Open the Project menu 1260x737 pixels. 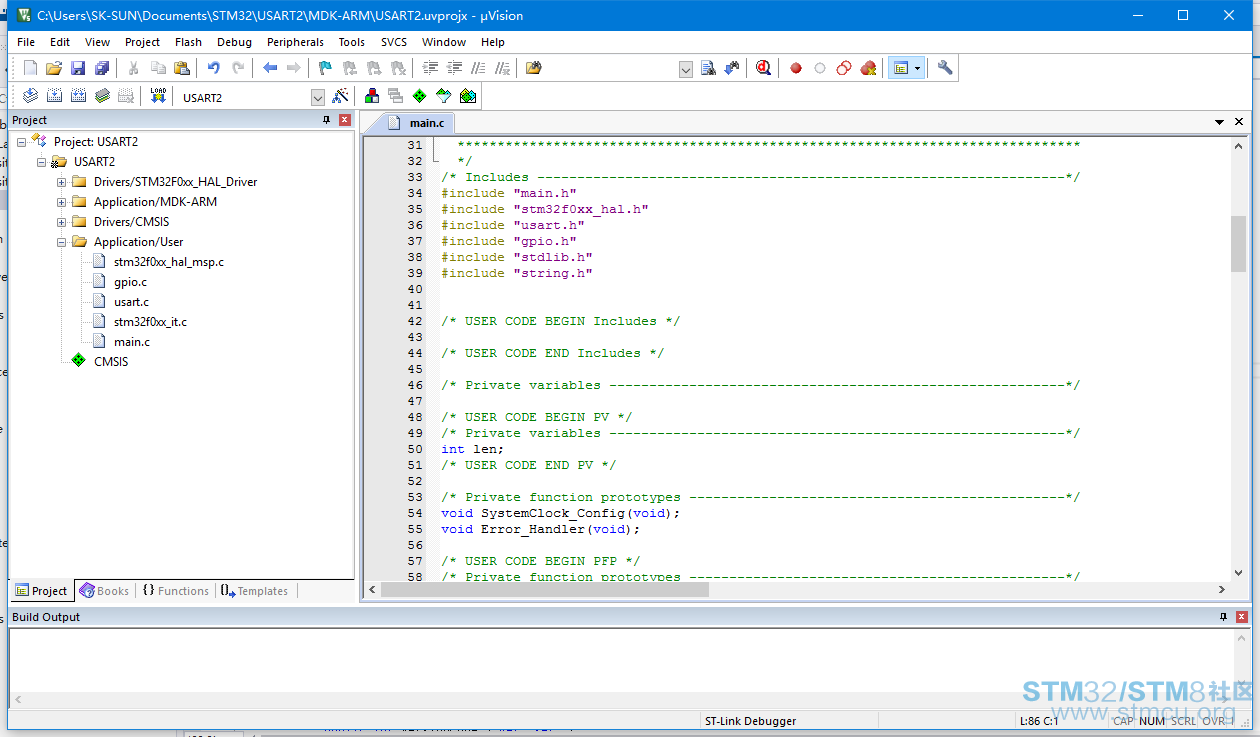tap(142, 42)
